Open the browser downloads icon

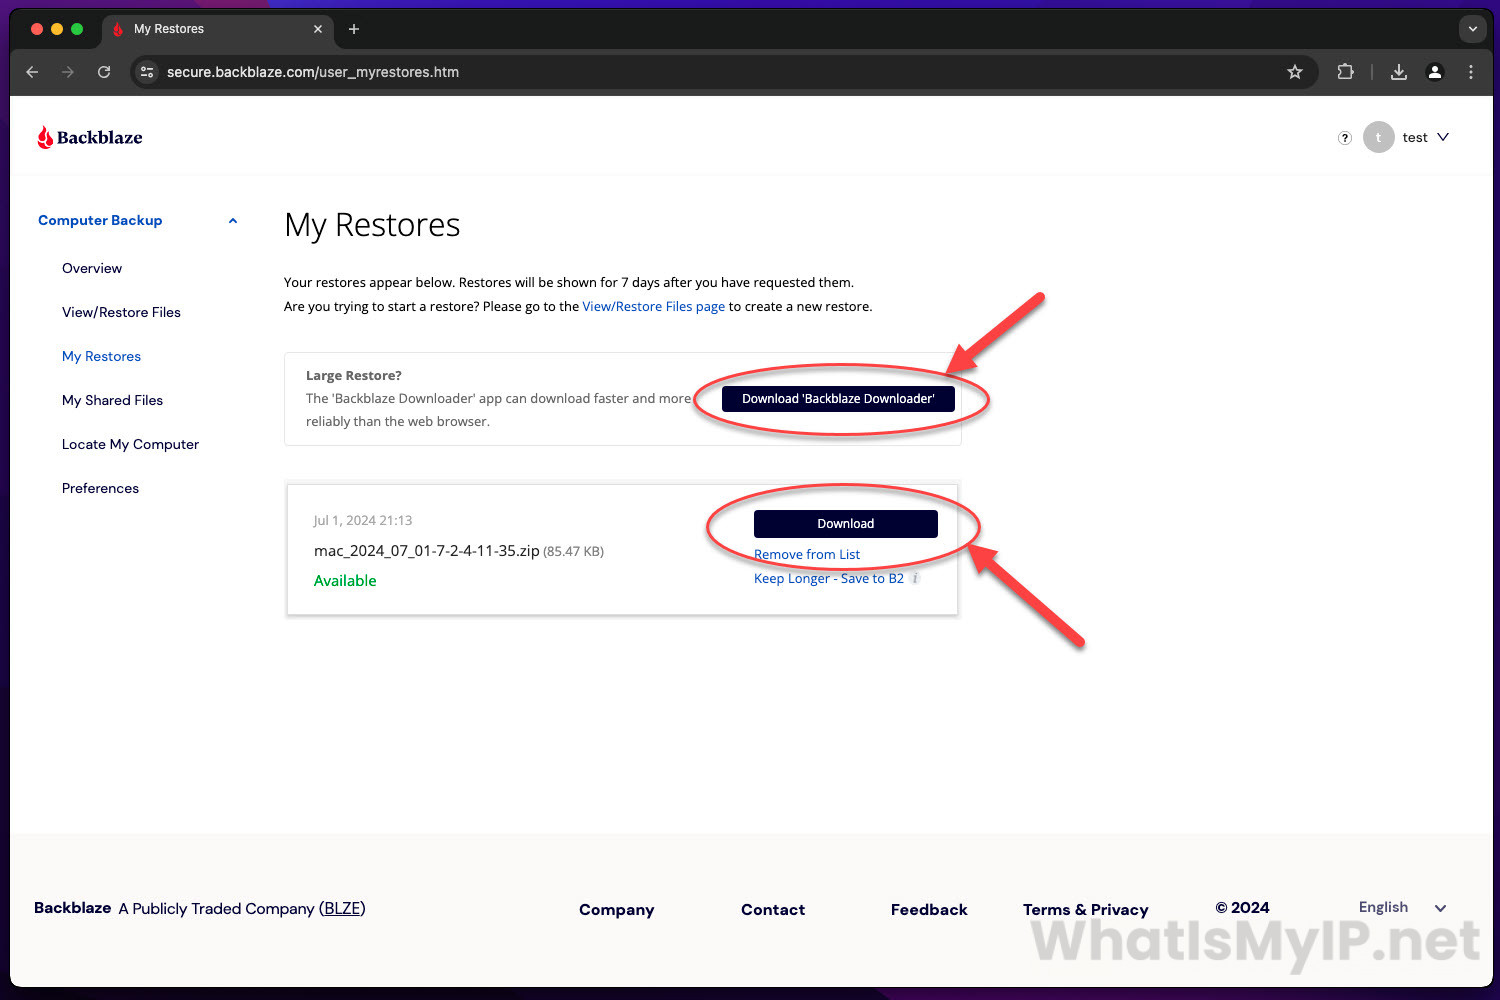click(x=1399, y=72)
